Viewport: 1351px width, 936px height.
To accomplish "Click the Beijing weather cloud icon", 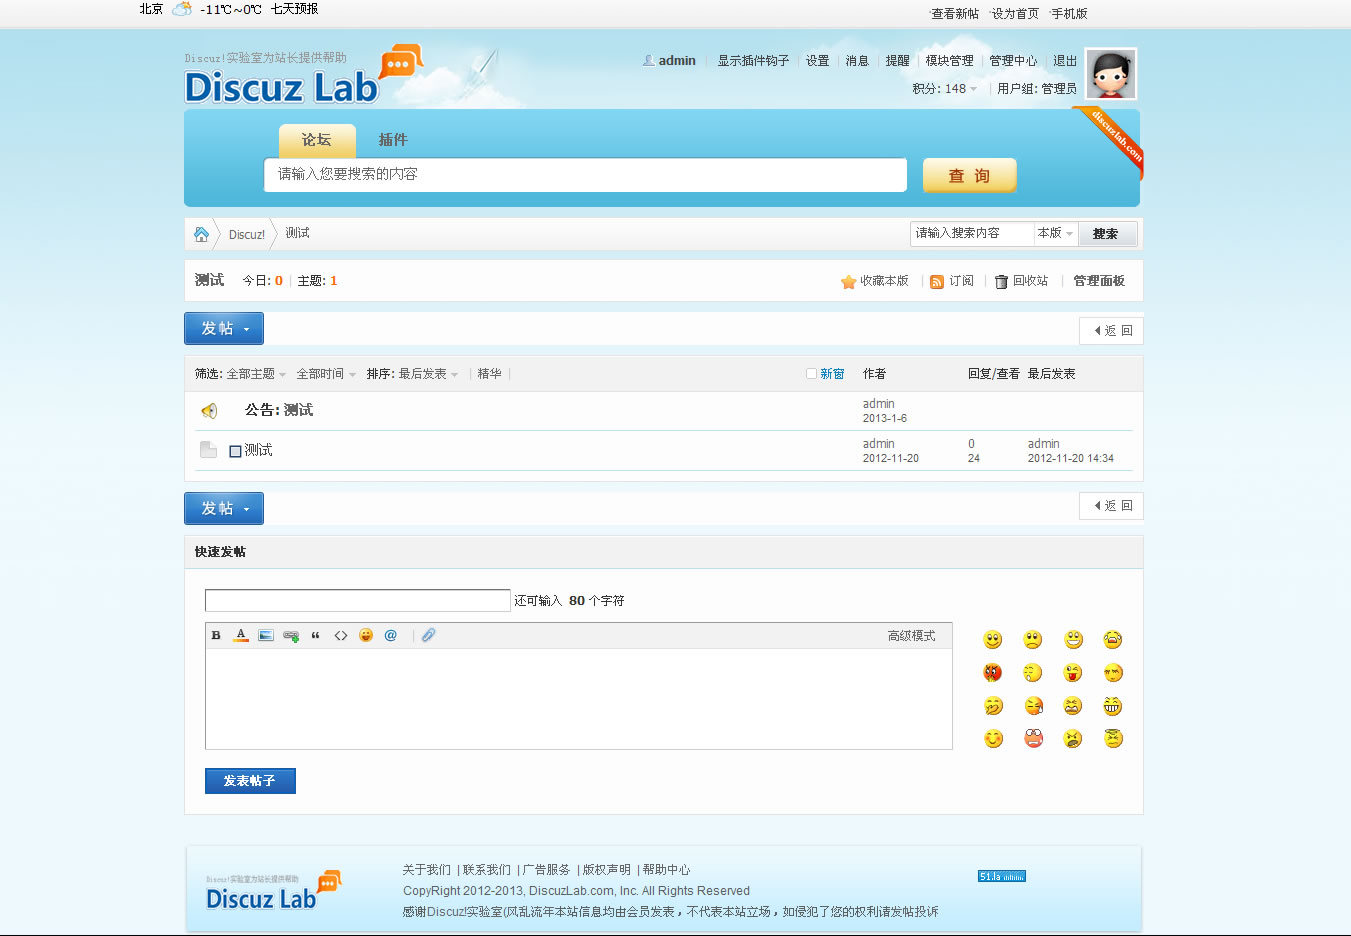I will click(182, 9).
